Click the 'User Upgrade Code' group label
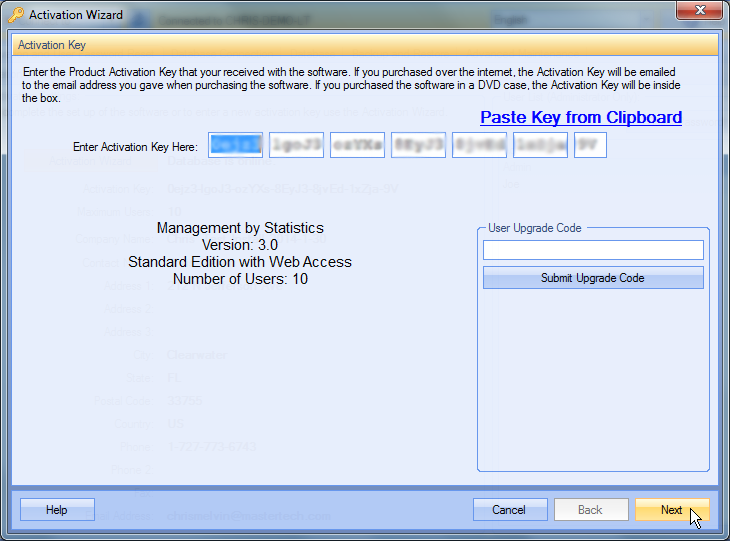 [x=534, y=228]
